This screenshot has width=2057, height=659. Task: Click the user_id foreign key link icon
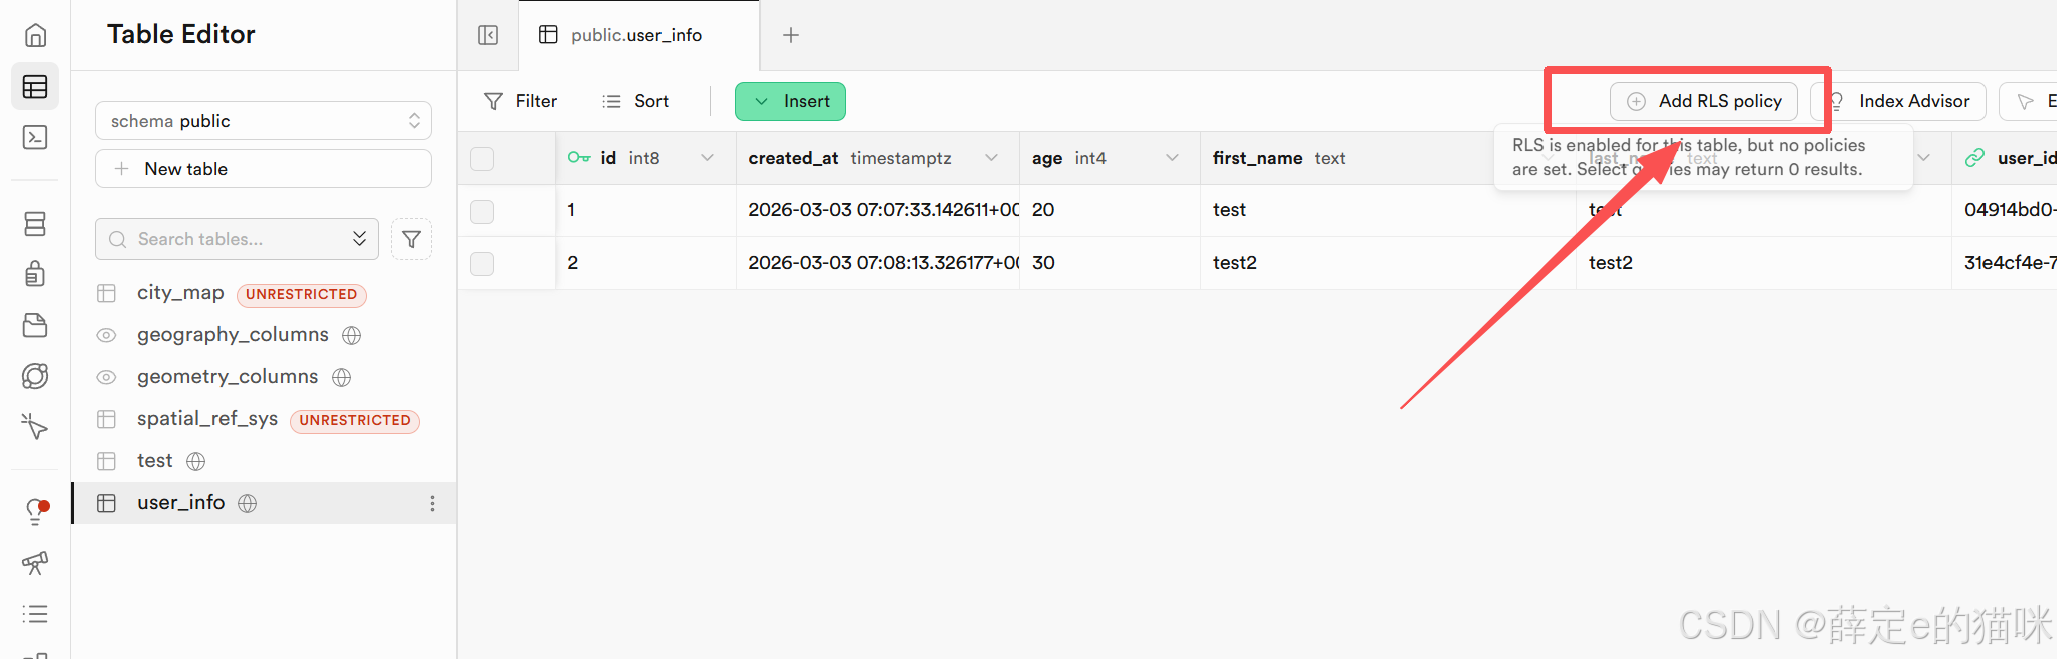tap(1975, 158)
